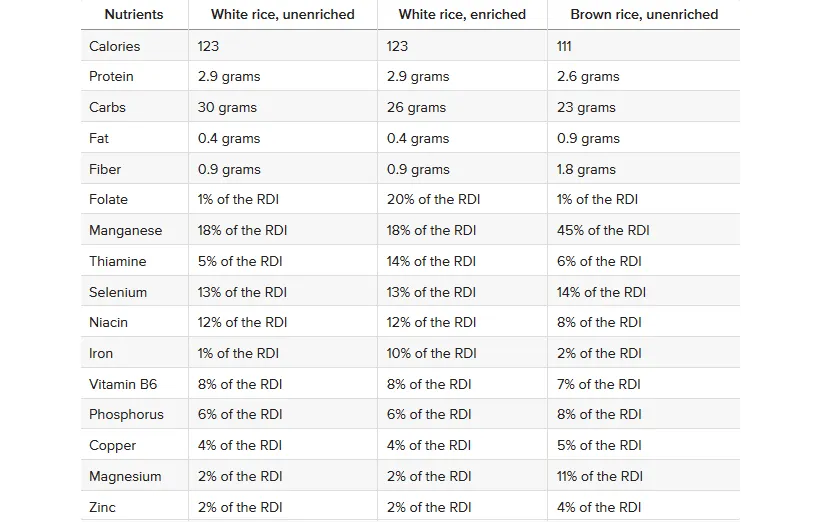Click the Selenium row label

[118, 293]
